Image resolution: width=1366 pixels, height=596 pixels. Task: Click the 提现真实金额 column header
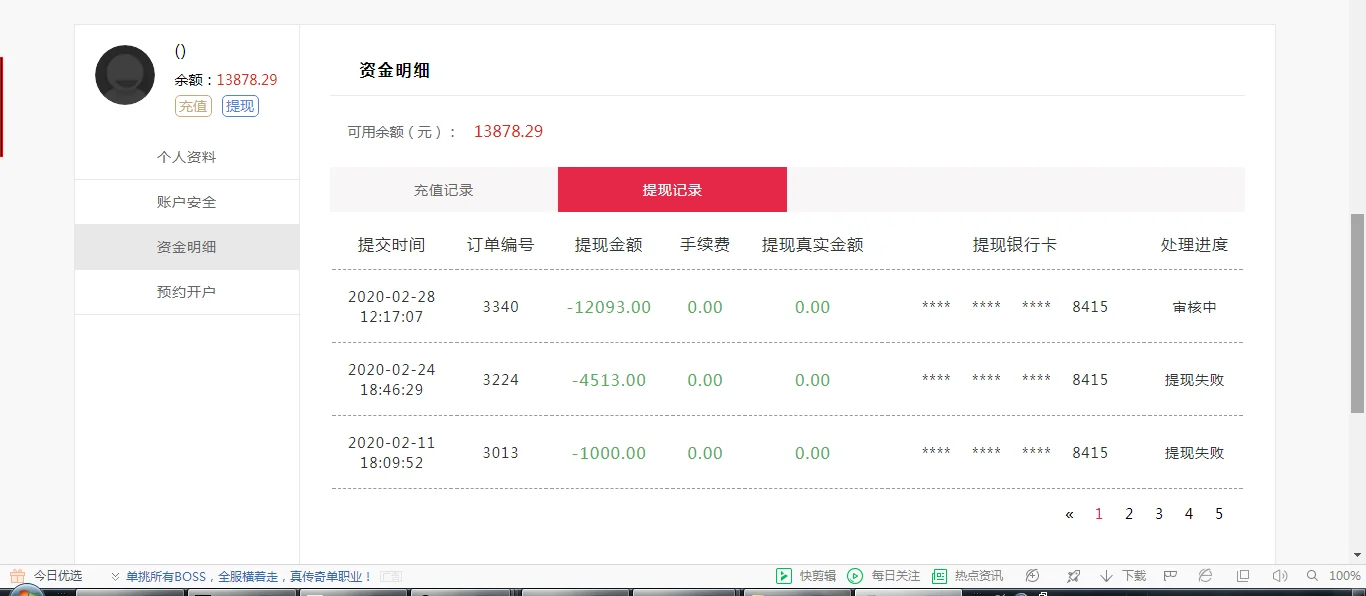coord(812,245)
